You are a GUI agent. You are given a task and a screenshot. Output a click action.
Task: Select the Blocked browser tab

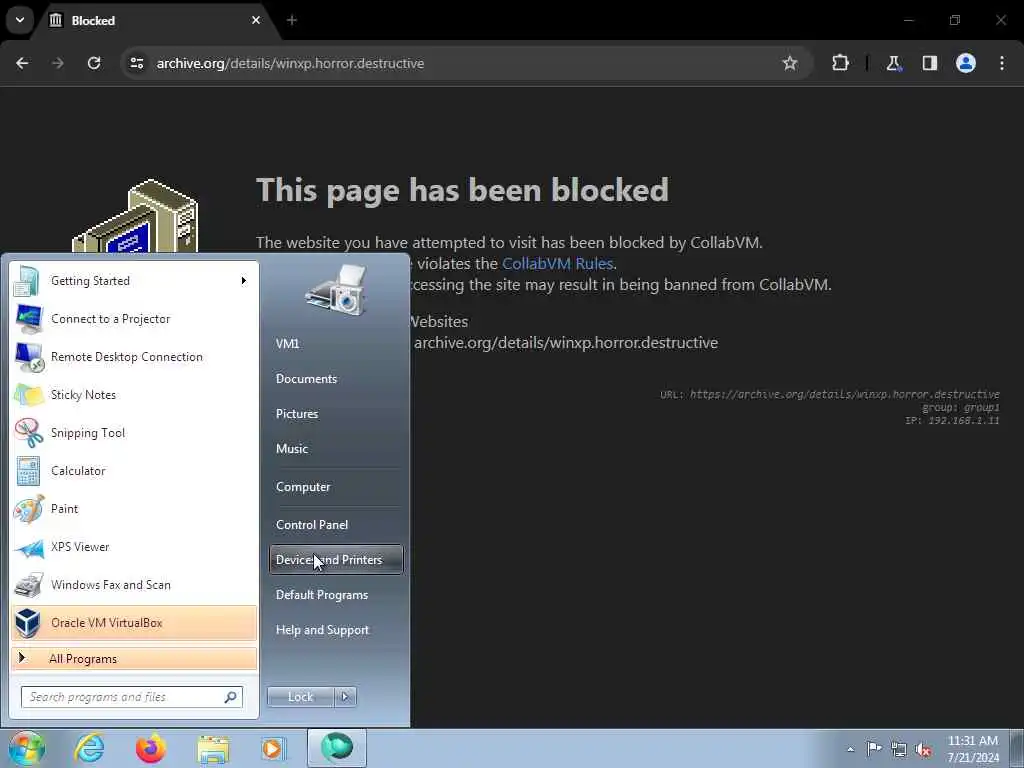(x=157, y=20)
